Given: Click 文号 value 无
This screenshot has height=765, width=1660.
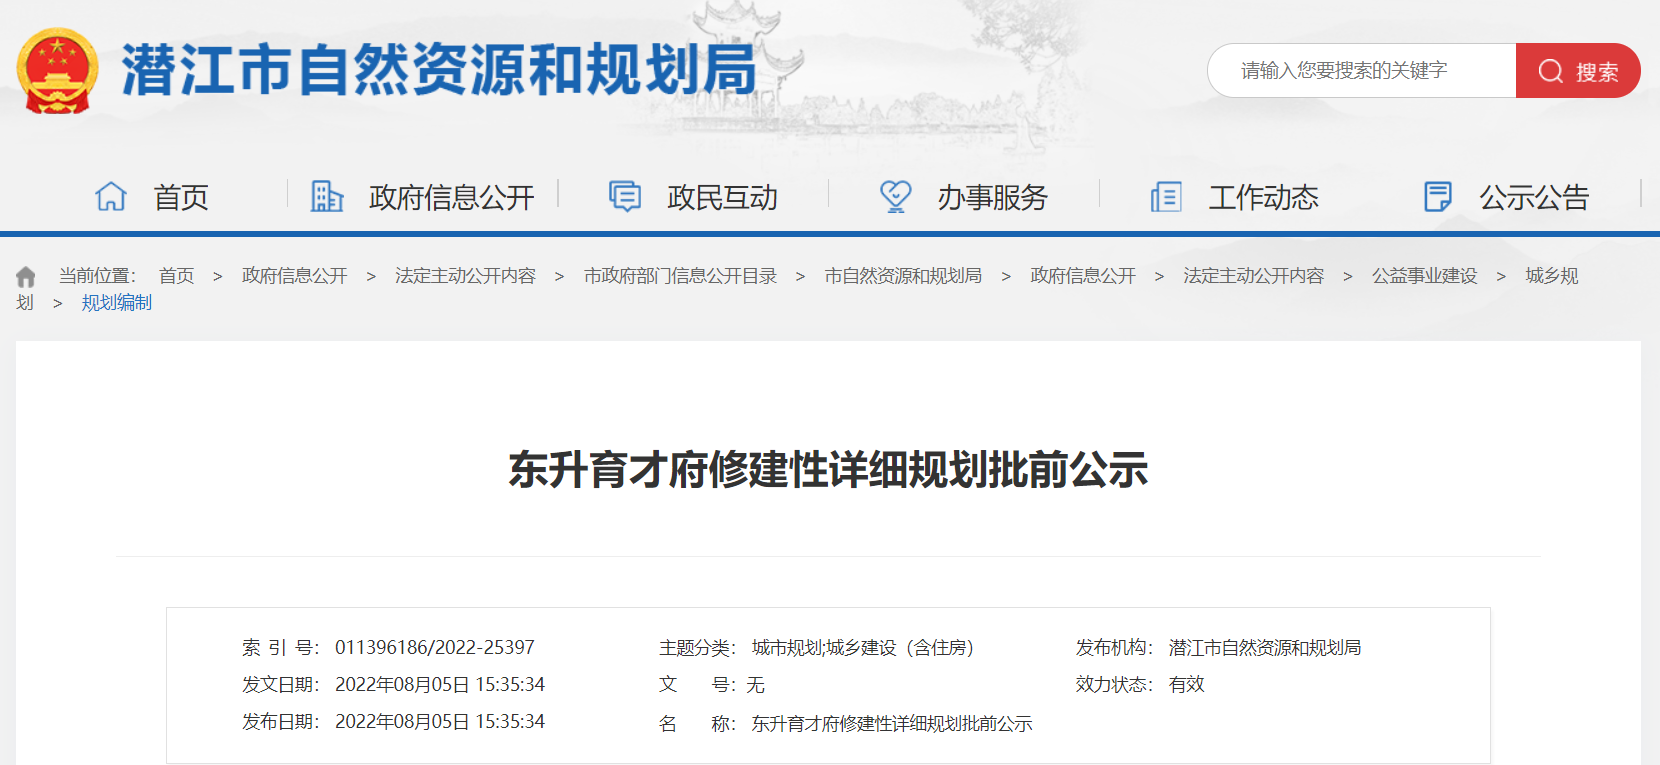Looking at the screenshot, I should point(755,685).
